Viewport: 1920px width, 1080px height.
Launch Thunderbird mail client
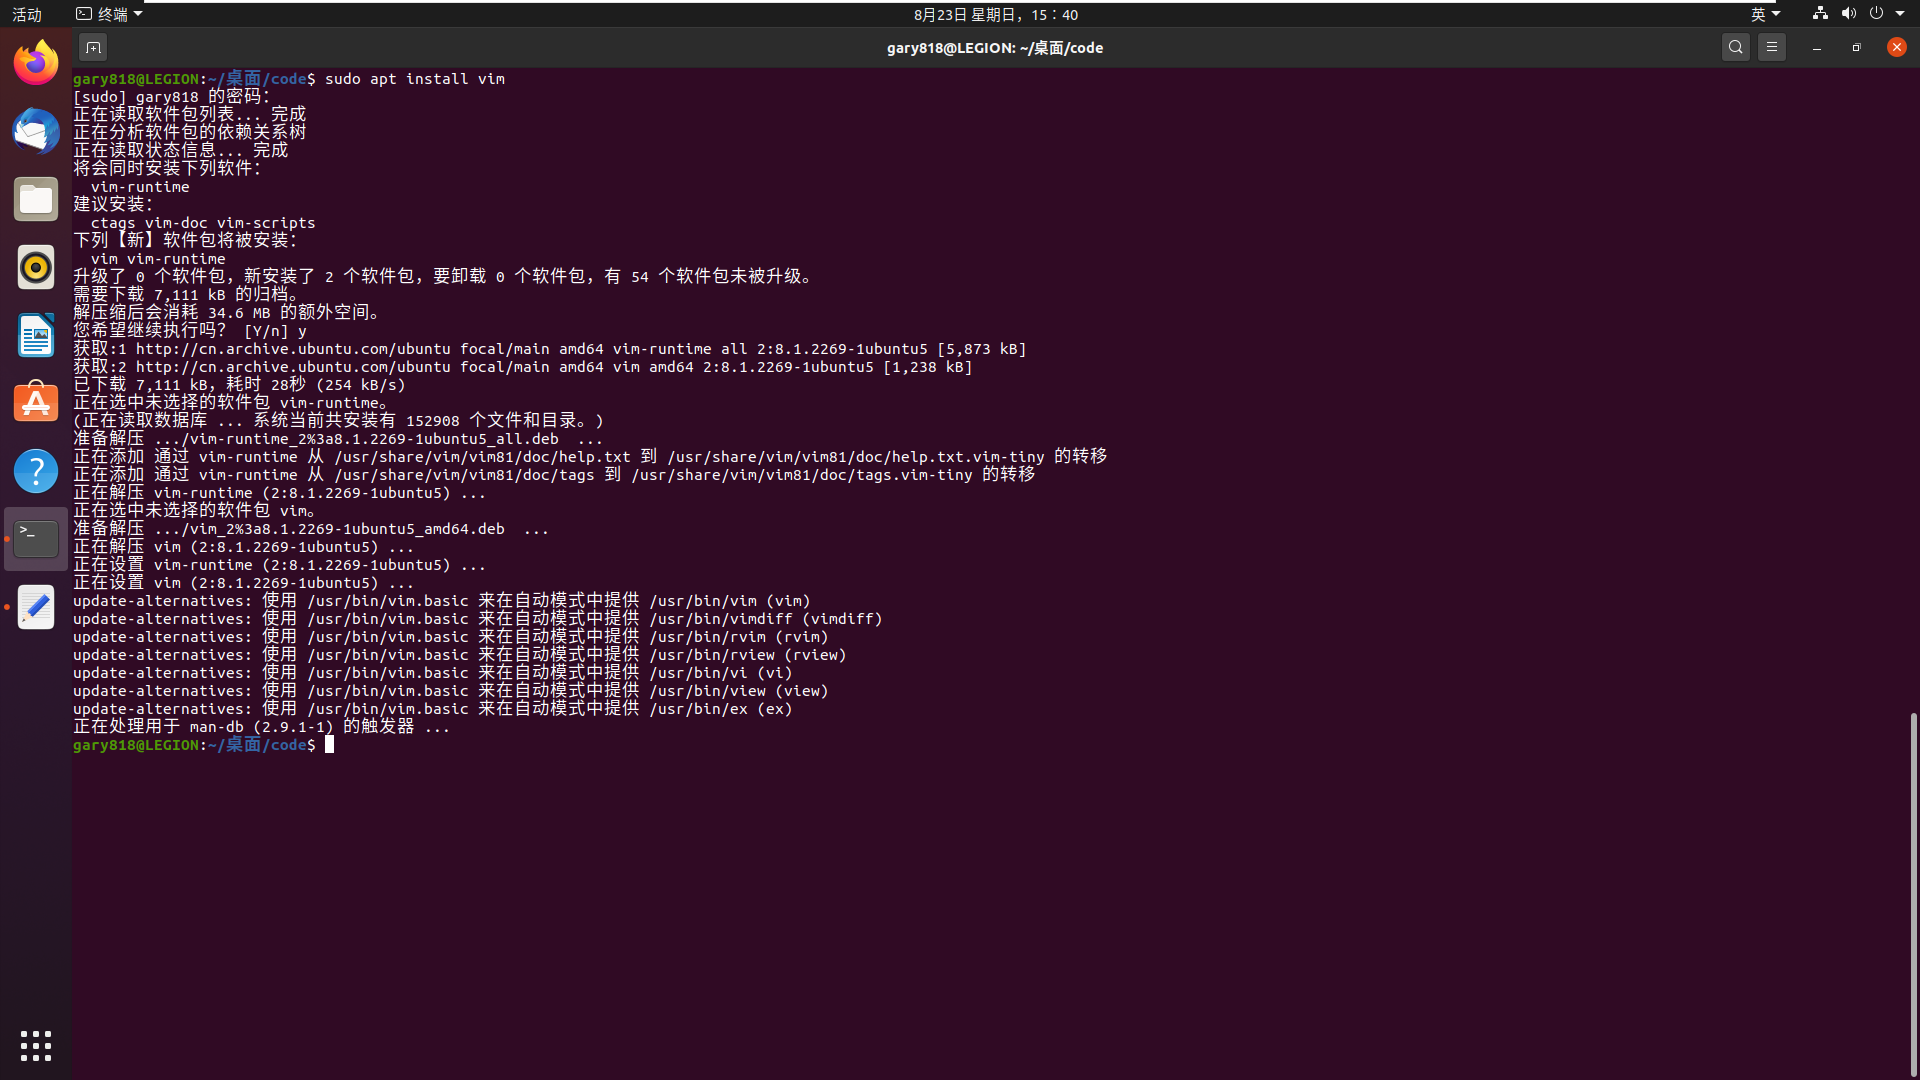point(36,131)
